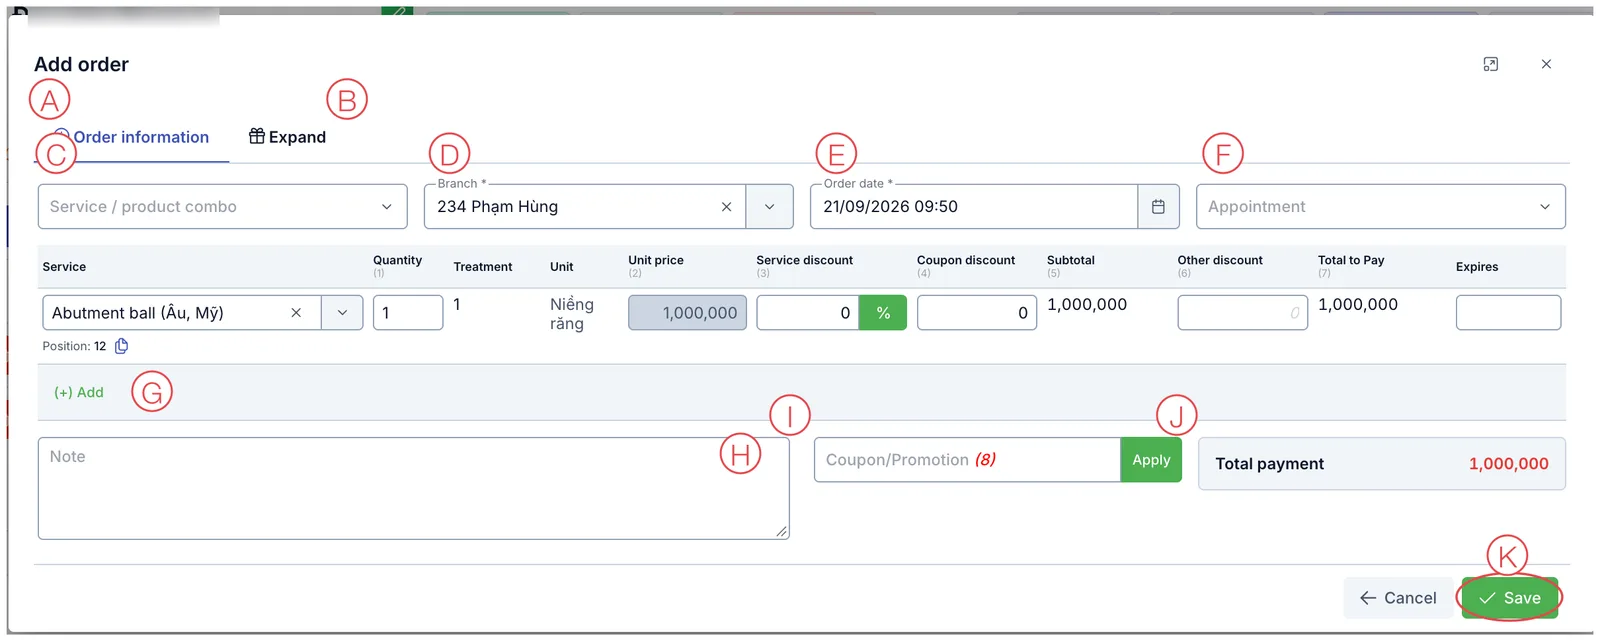
Task: Select the Service column header
Action: (64, 267)
